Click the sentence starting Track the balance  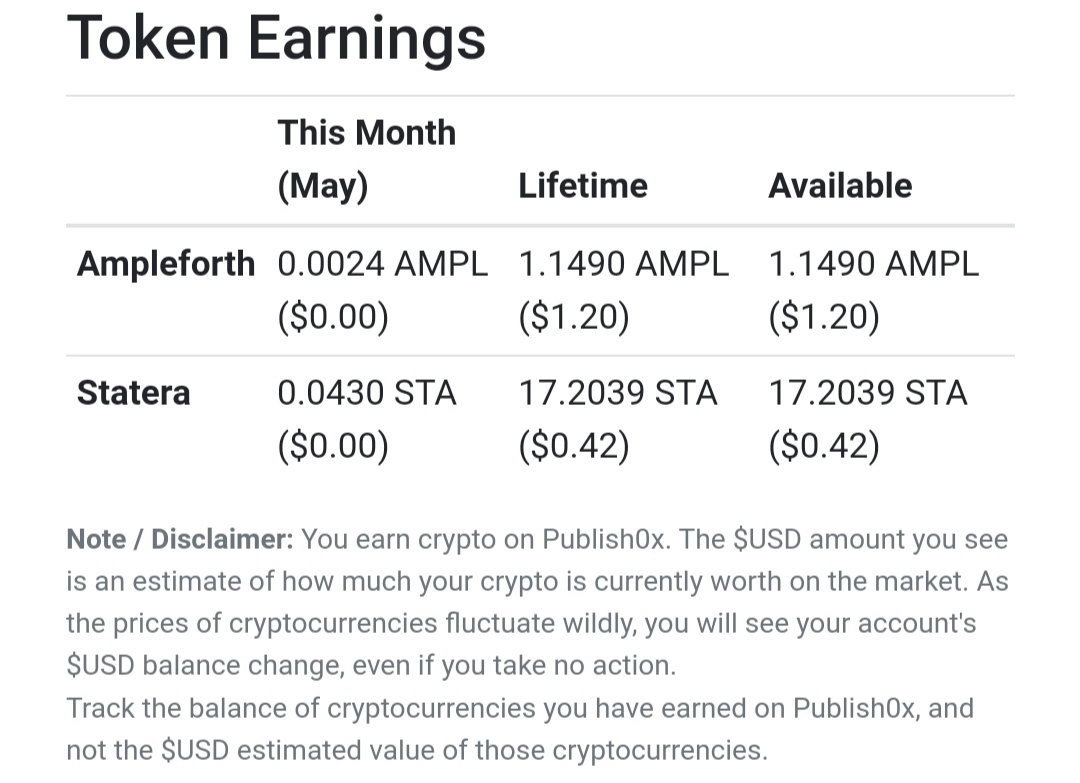click(x=520, y=729)
